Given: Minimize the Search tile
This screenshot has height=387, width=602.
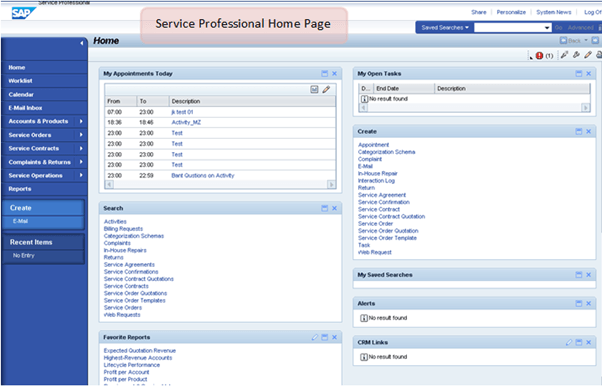Looking at the screenshot, I should click(324, 208).
